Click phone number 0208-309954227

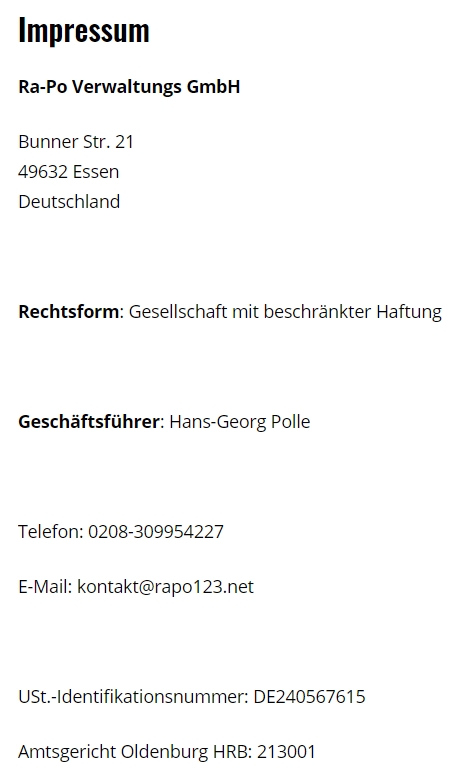[x=156, y=531]
